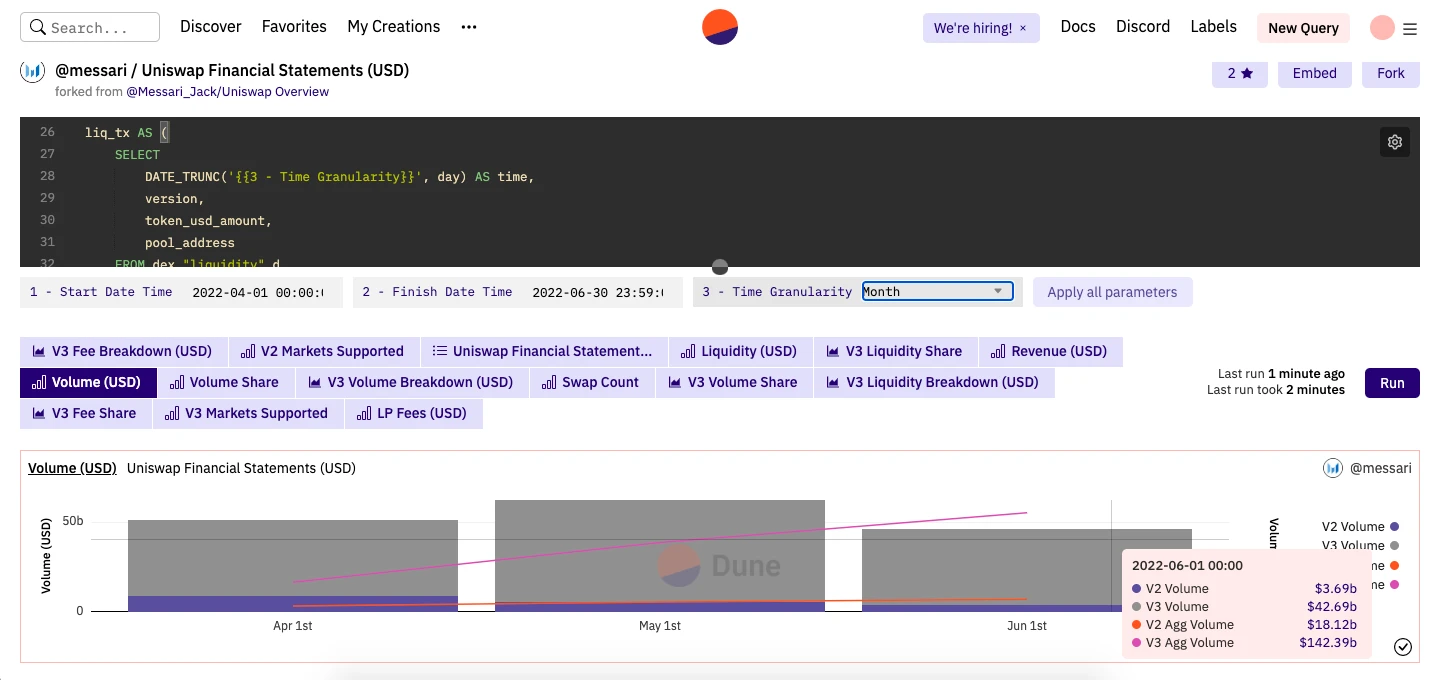Image resolution: width=1436 pixels, height=680 pixels.
Task: Click the "liq_tx AS (" code line
Action: [127, 133]
